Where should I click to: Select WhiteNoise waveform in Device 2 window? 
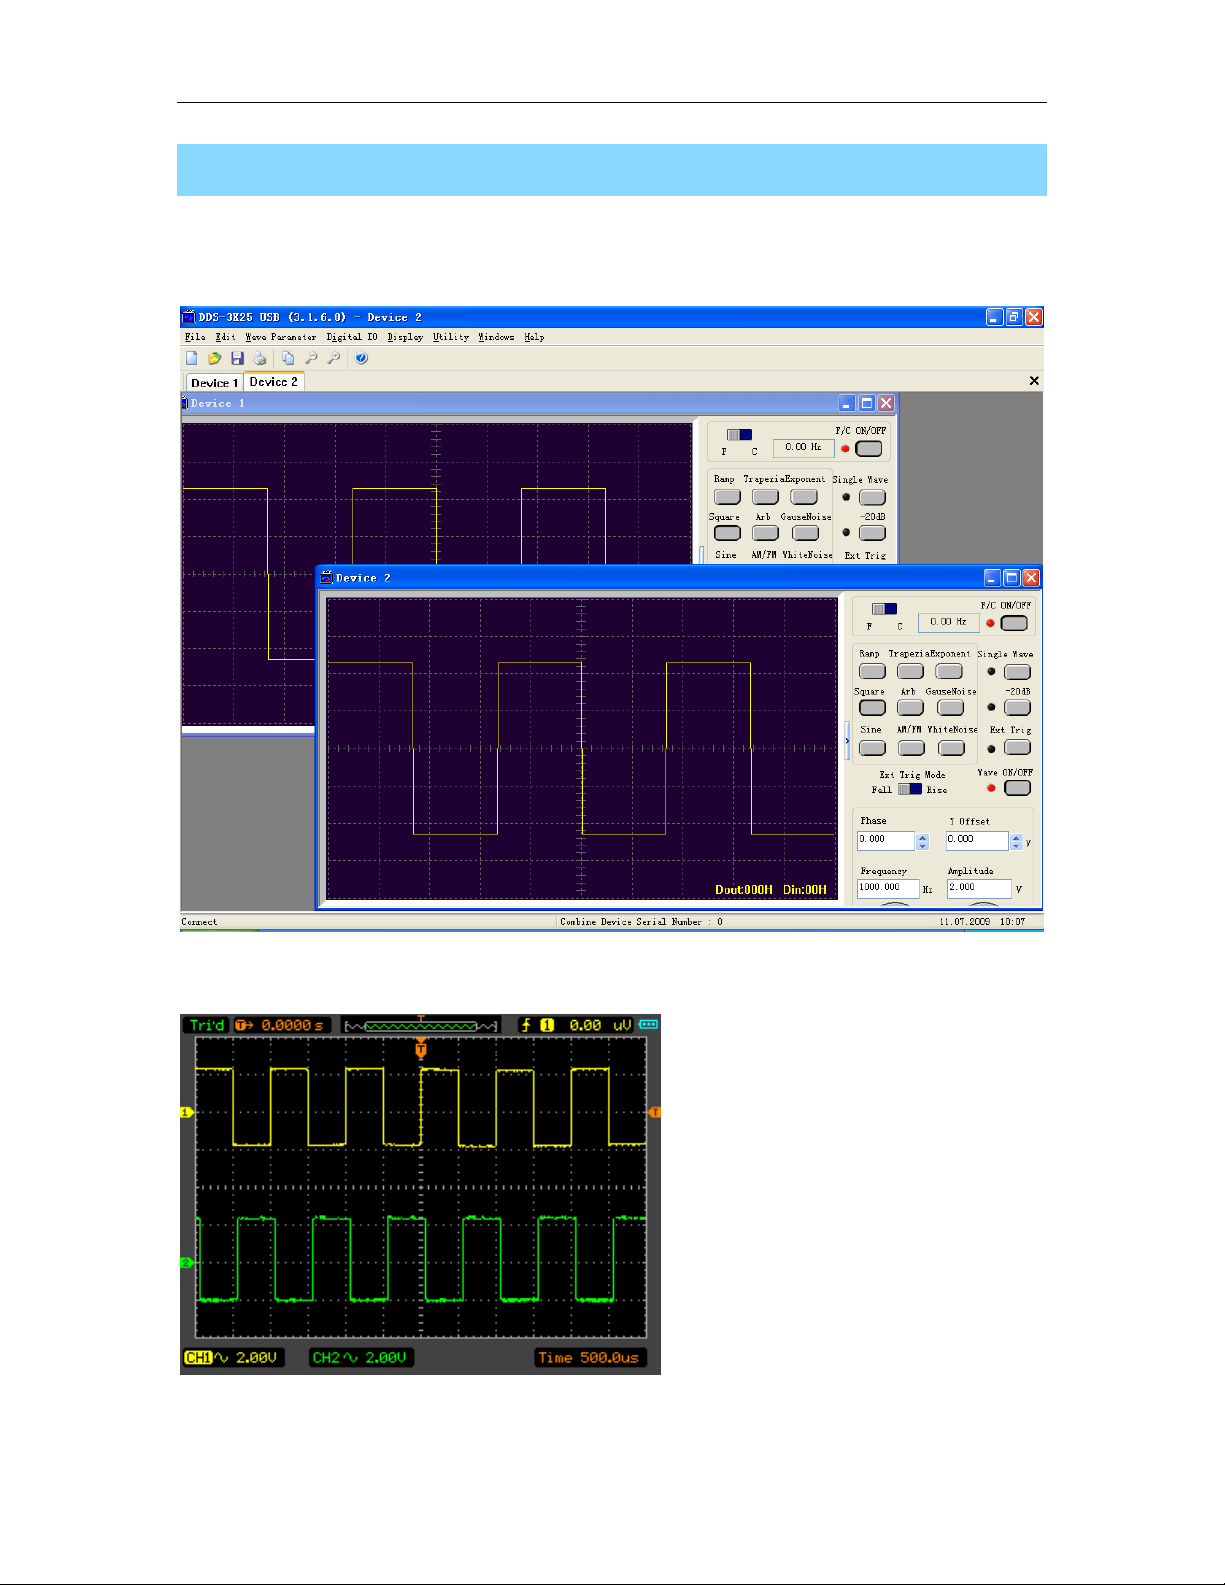click(952, 748)
